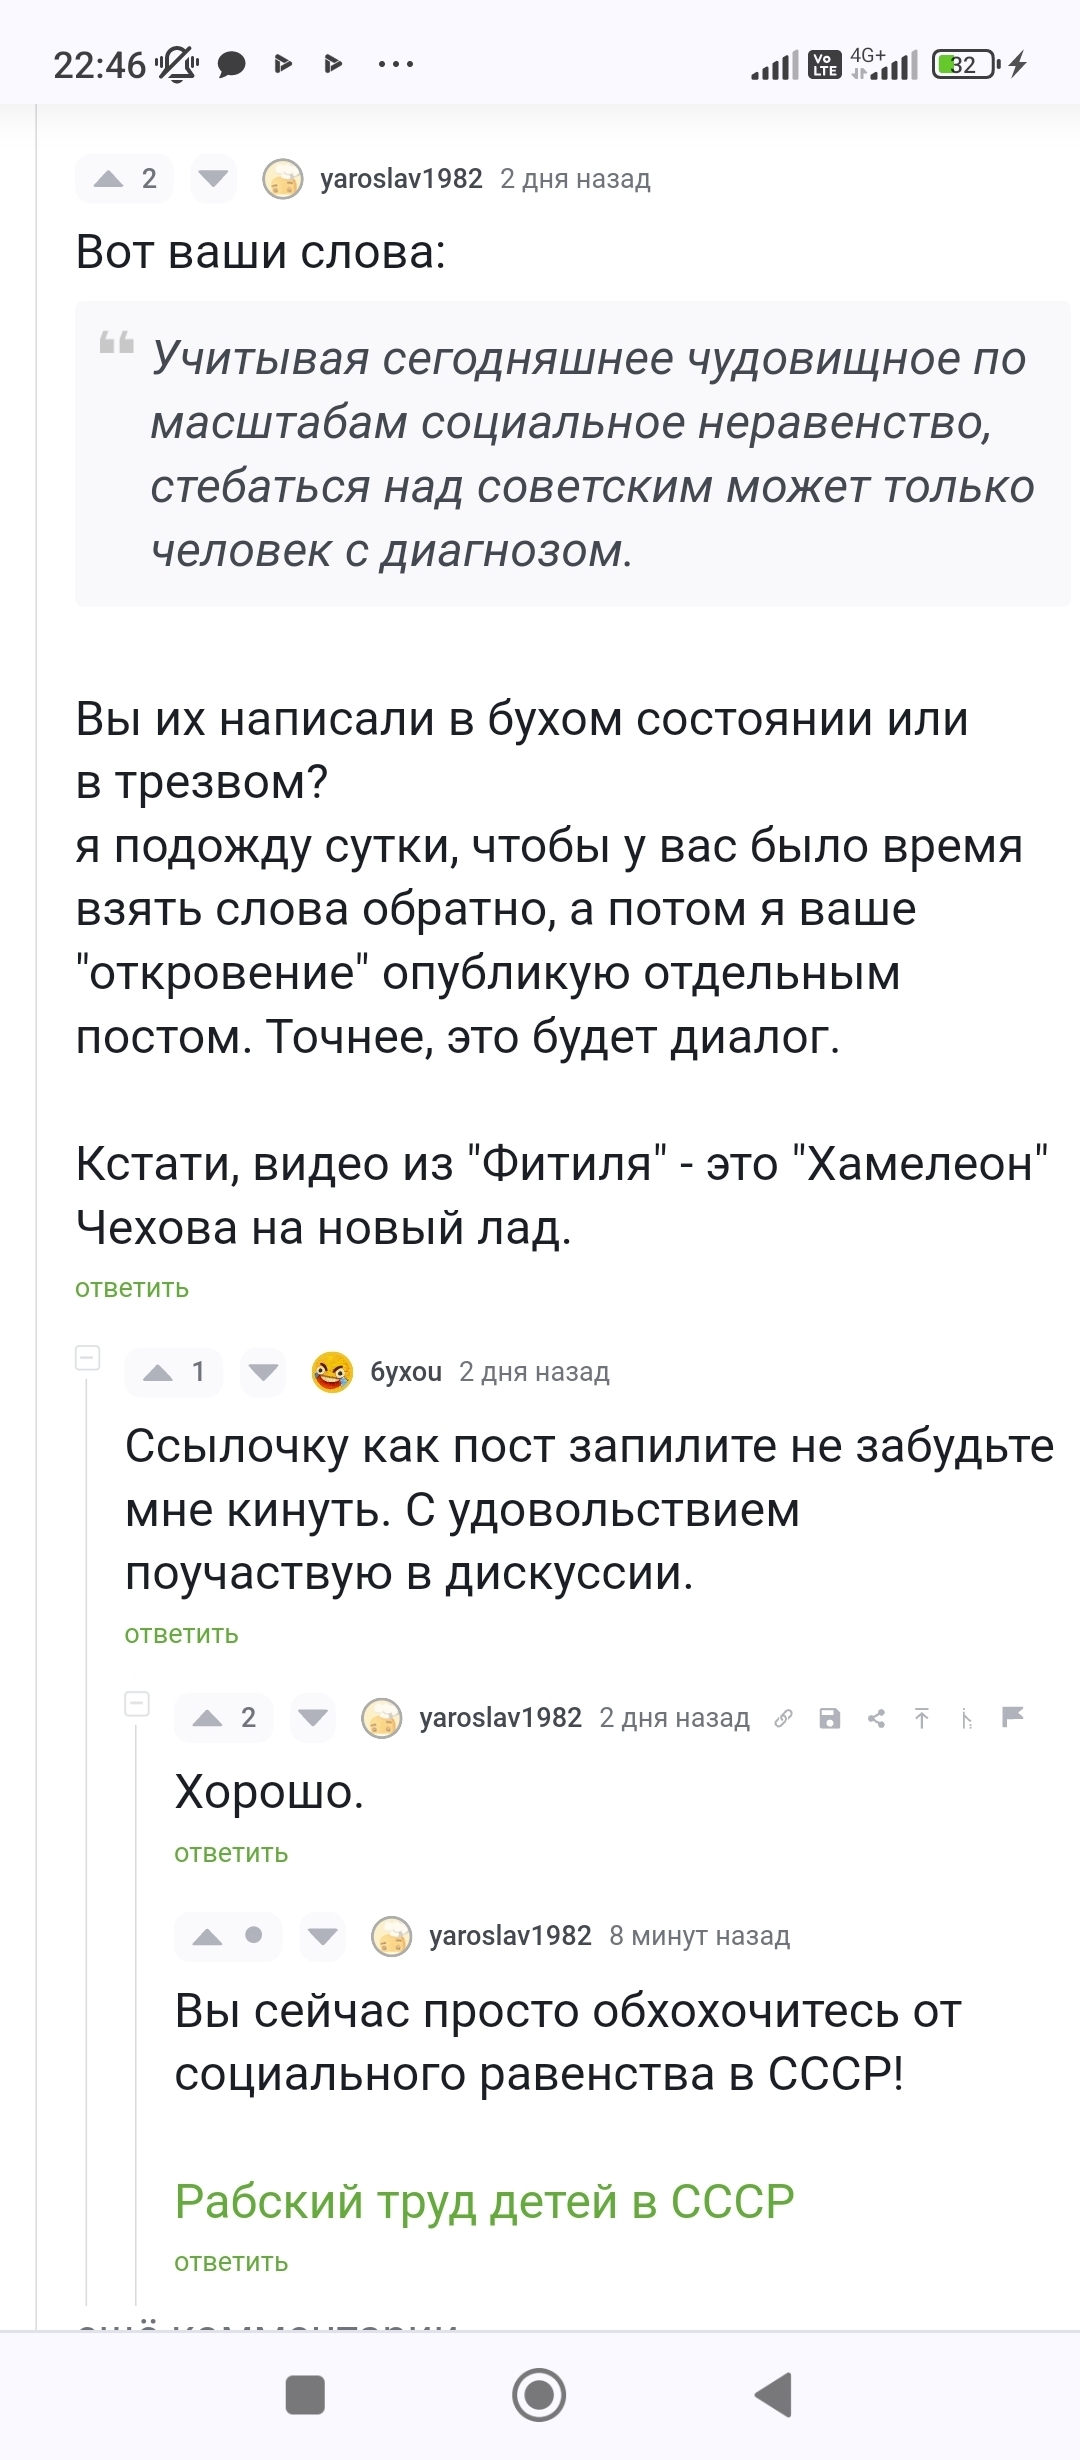
Task: Jump to parent comment arrow icon
Action: pyautogui.click(x=922, y=1718)
